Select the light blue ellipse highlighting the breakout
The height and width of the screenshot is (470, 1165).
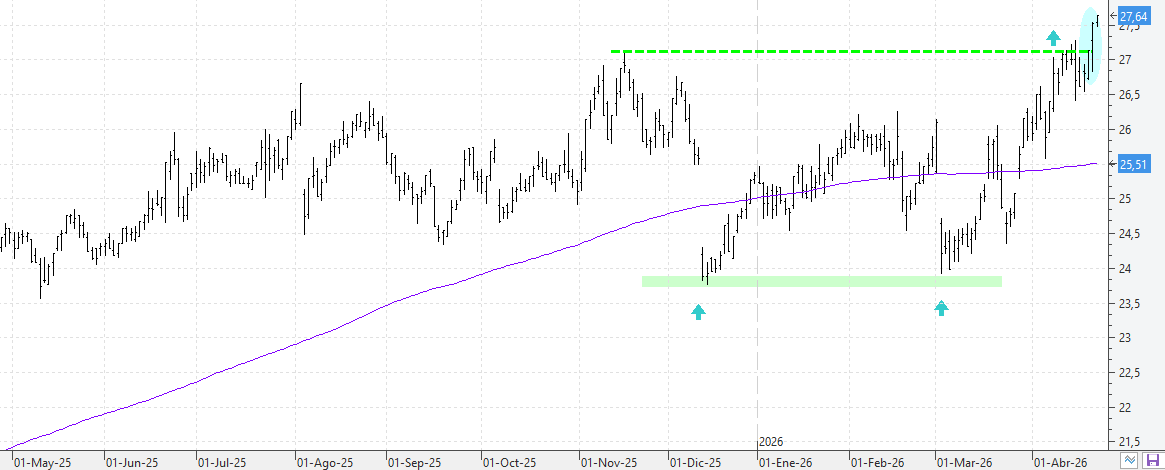coord(1092,45)
